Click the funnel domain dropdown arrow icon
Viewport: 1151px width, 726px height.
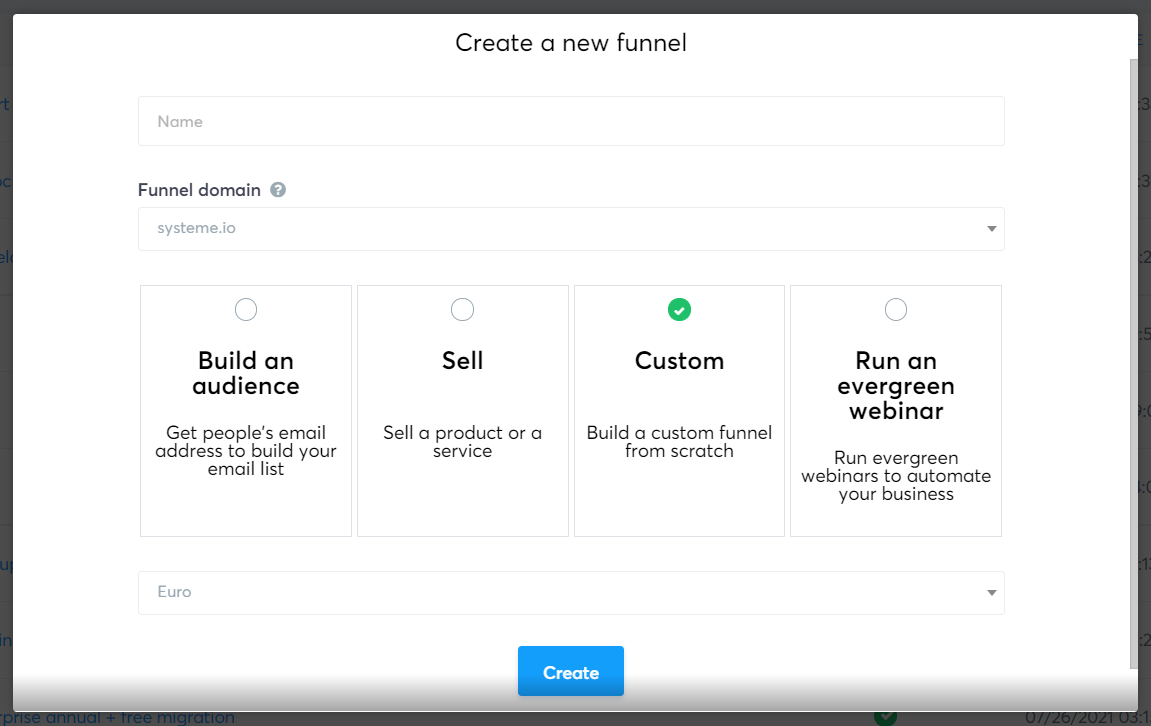[991, 228]
